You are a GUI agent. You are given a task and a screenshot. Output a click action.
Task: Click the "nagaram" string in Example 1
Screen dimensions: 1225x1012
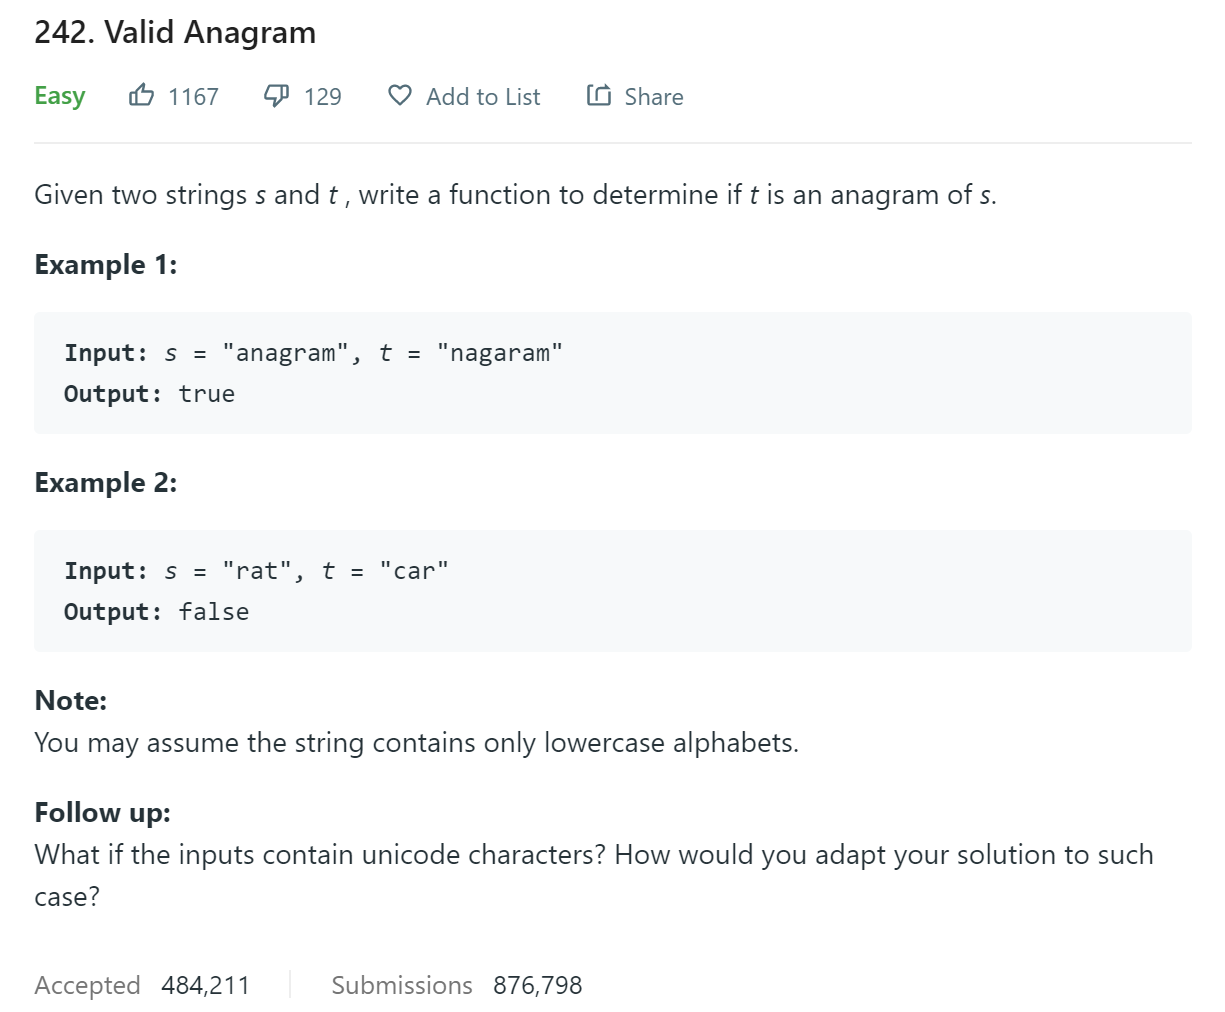point(500,353)
